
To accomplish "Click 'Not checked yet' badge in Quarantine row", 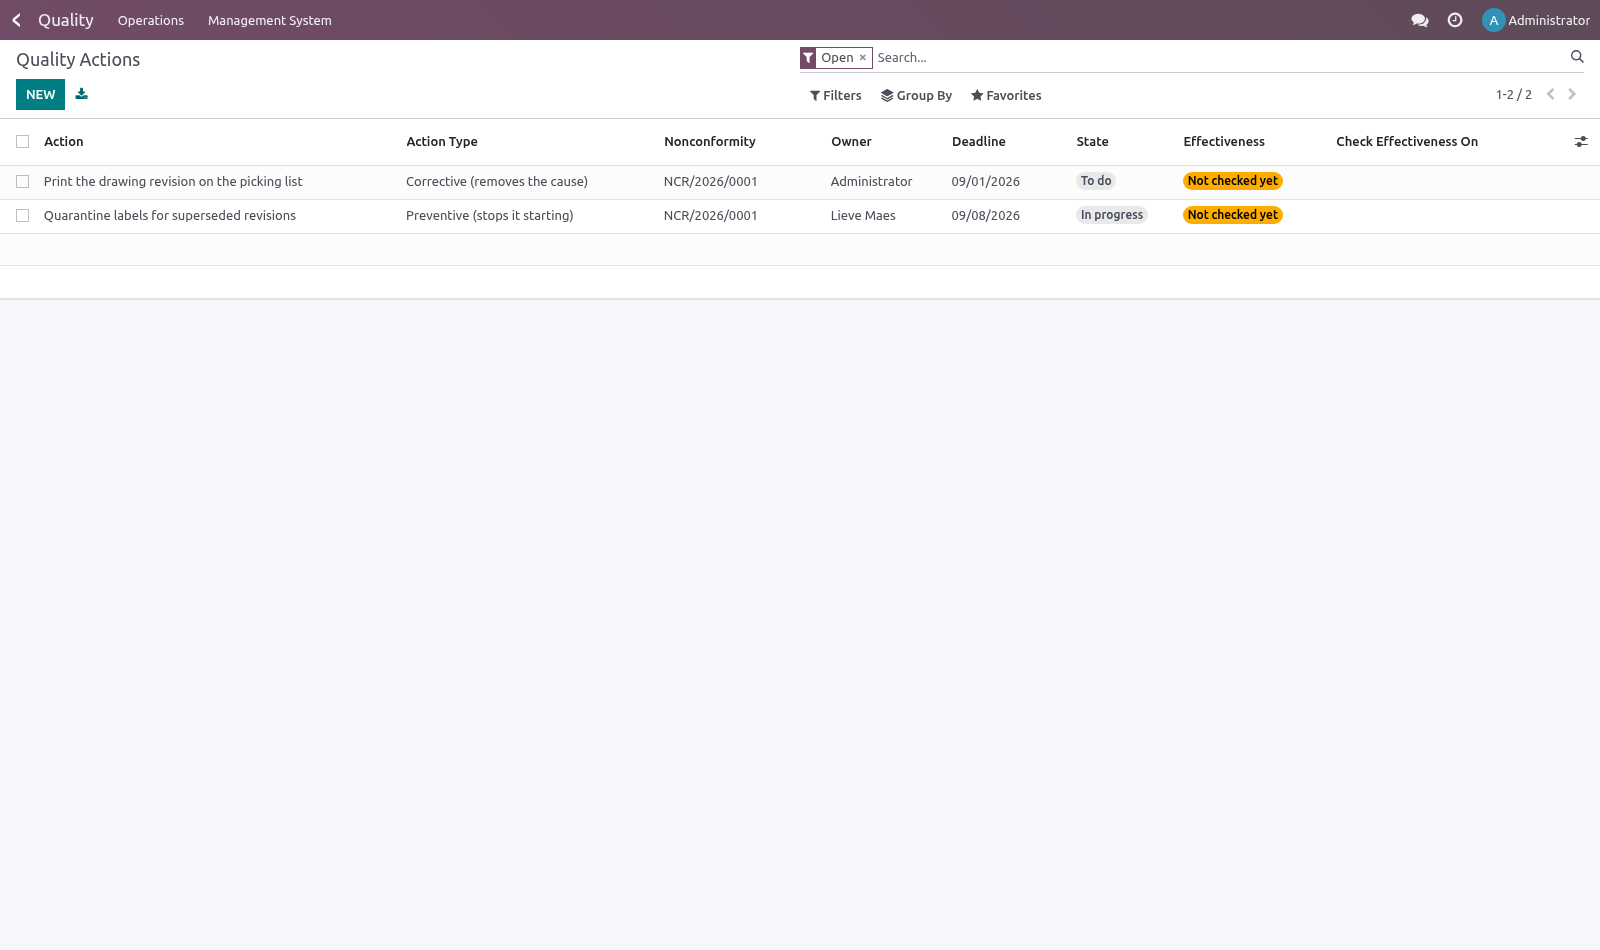I will (1232, 215).
